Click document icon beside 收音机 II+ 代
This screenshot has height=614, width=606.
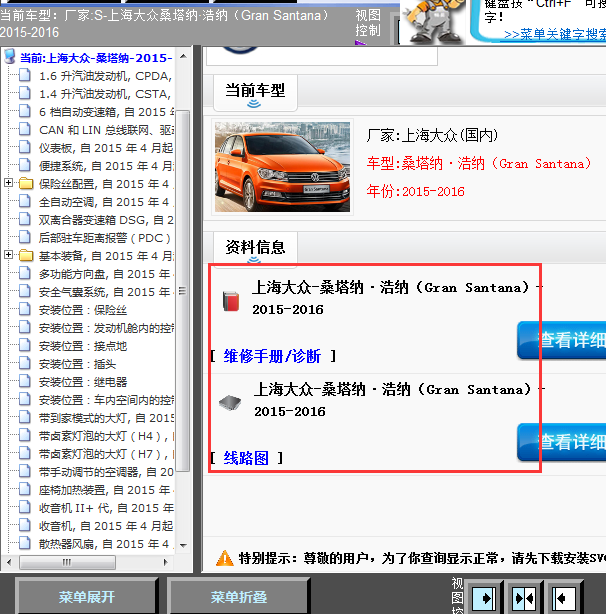coord(25,507)
